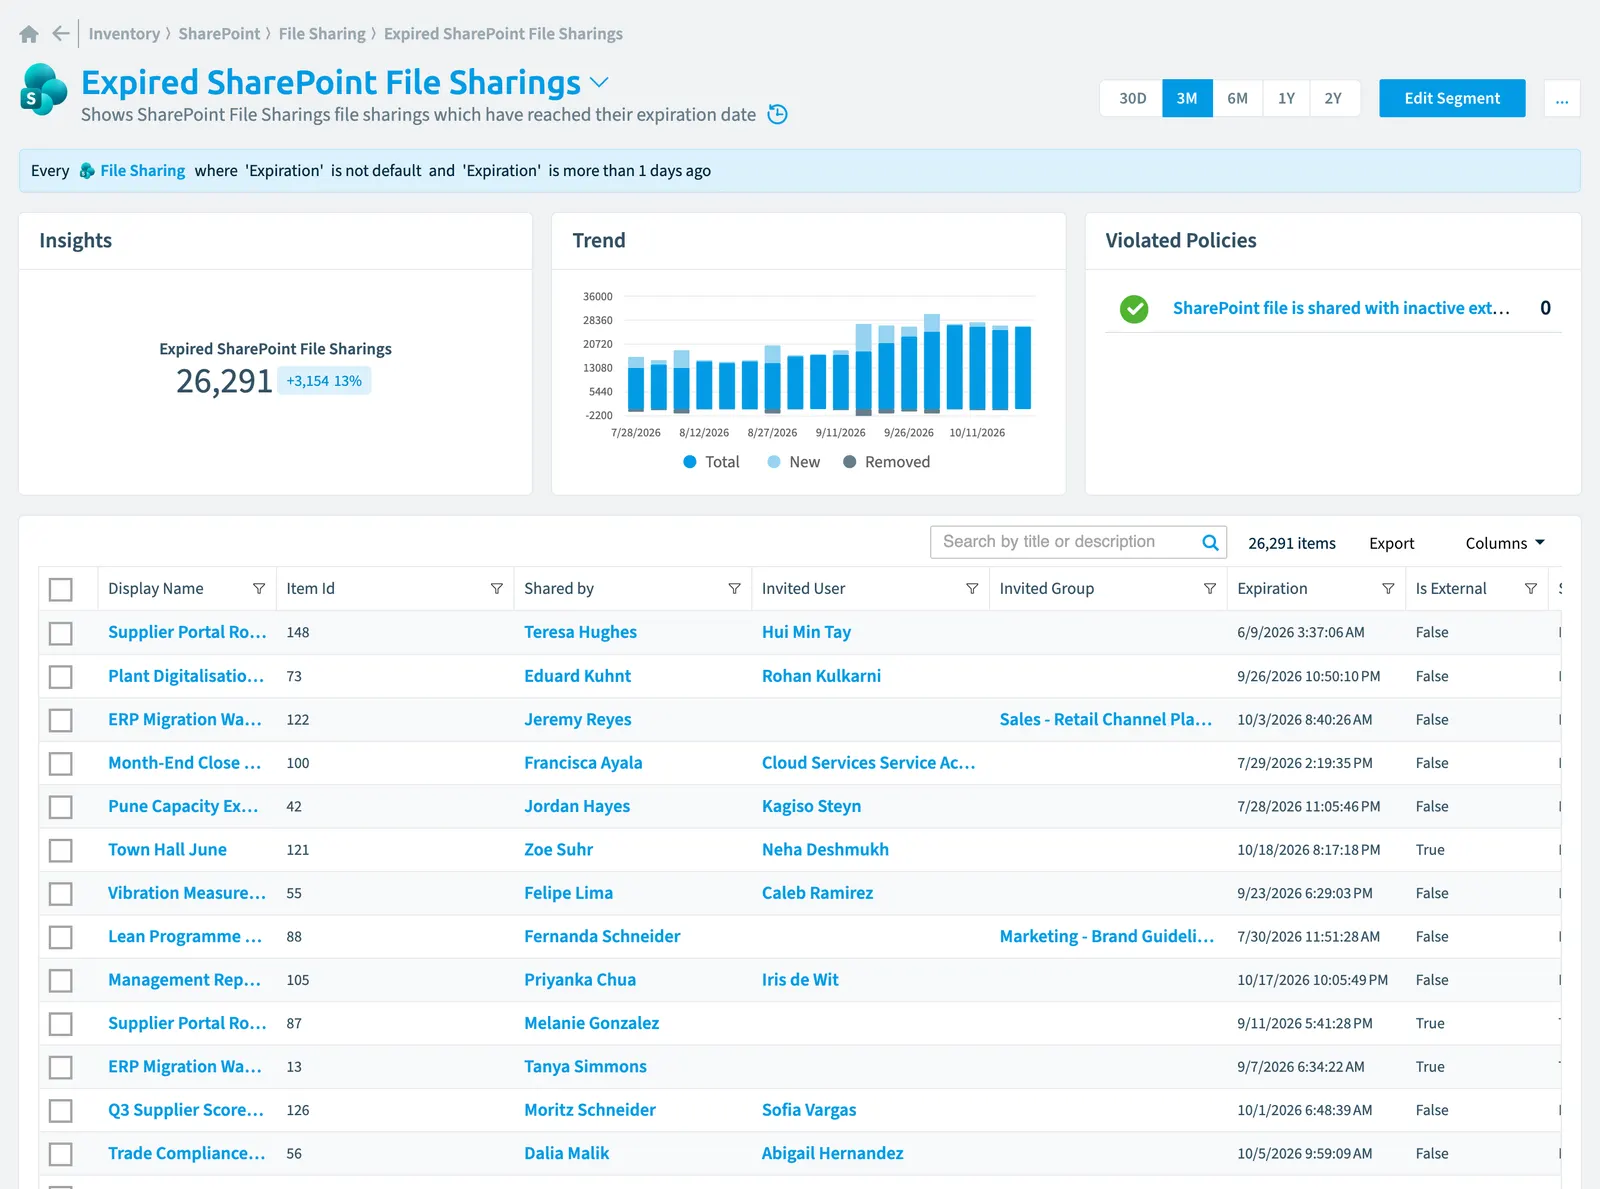Open the Invited User column filter
Image resolution: width=1600 pixels, height=1189 pixels.
[972, 589]
